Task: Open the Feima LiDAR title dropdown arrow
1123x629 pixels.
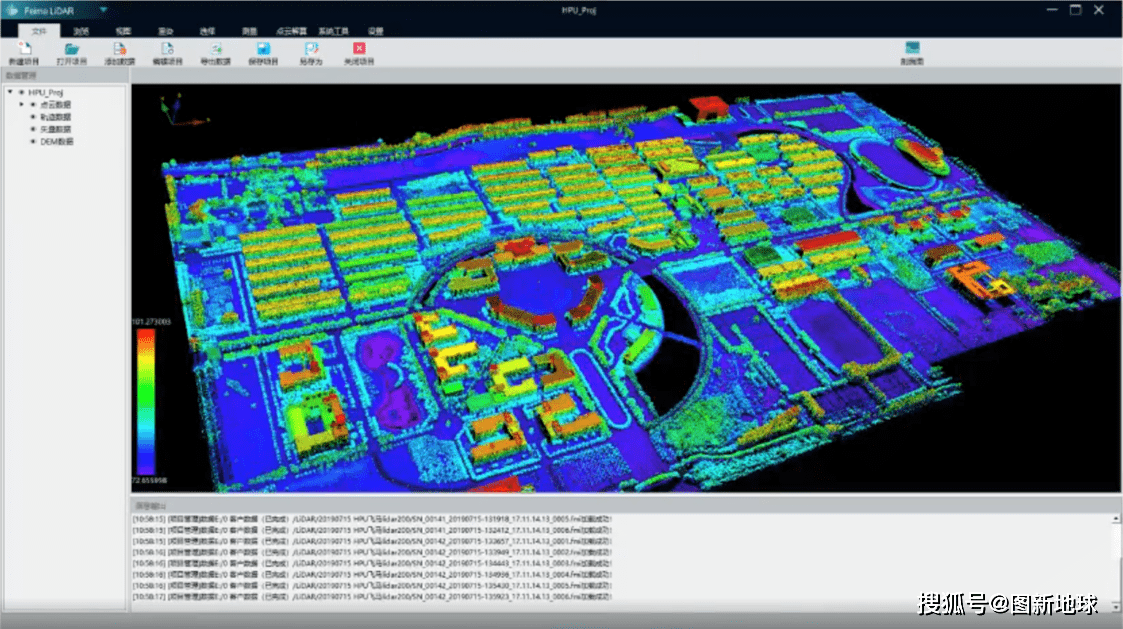Action: (103, 10)
